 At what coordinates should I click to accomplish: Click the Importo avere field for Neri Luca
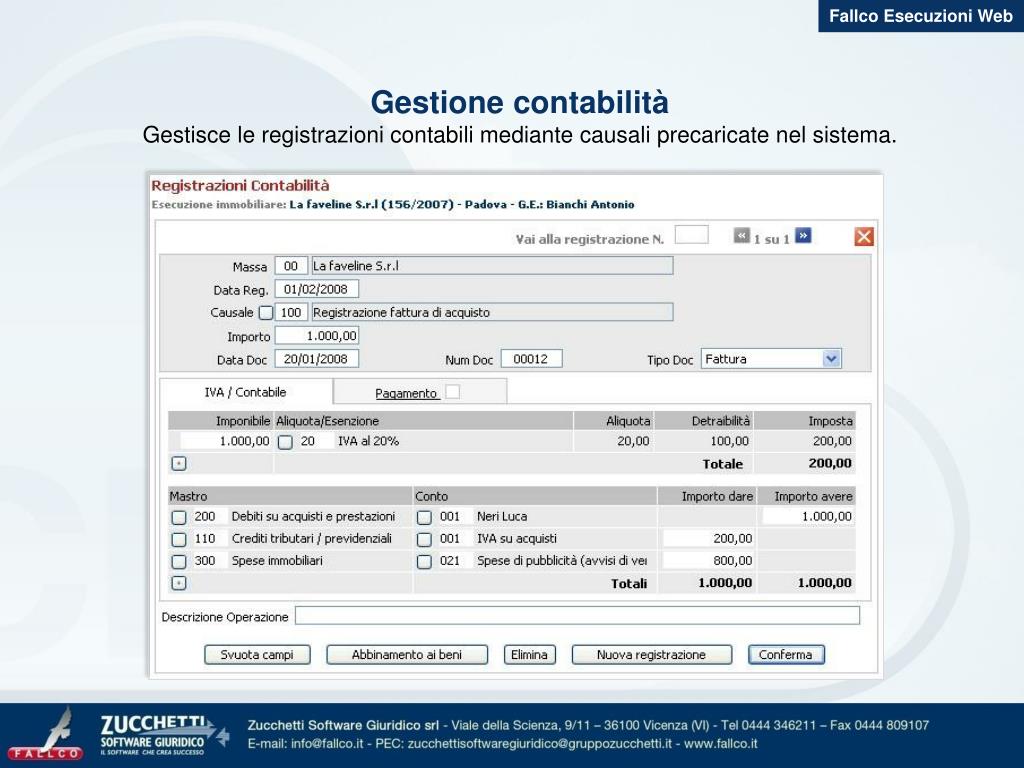pos(808,516)
